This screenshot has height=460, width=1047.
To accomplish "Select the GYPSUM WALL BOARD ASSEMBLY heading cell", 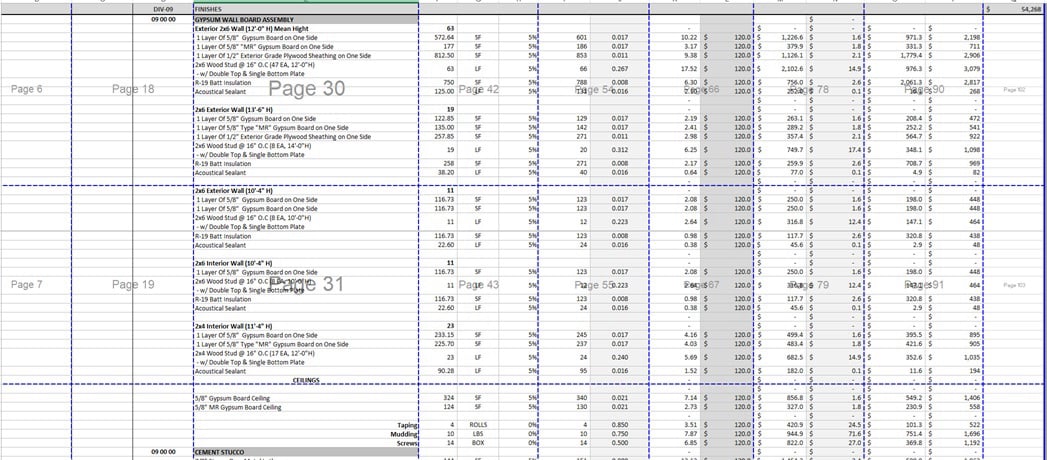I will 306,20.
